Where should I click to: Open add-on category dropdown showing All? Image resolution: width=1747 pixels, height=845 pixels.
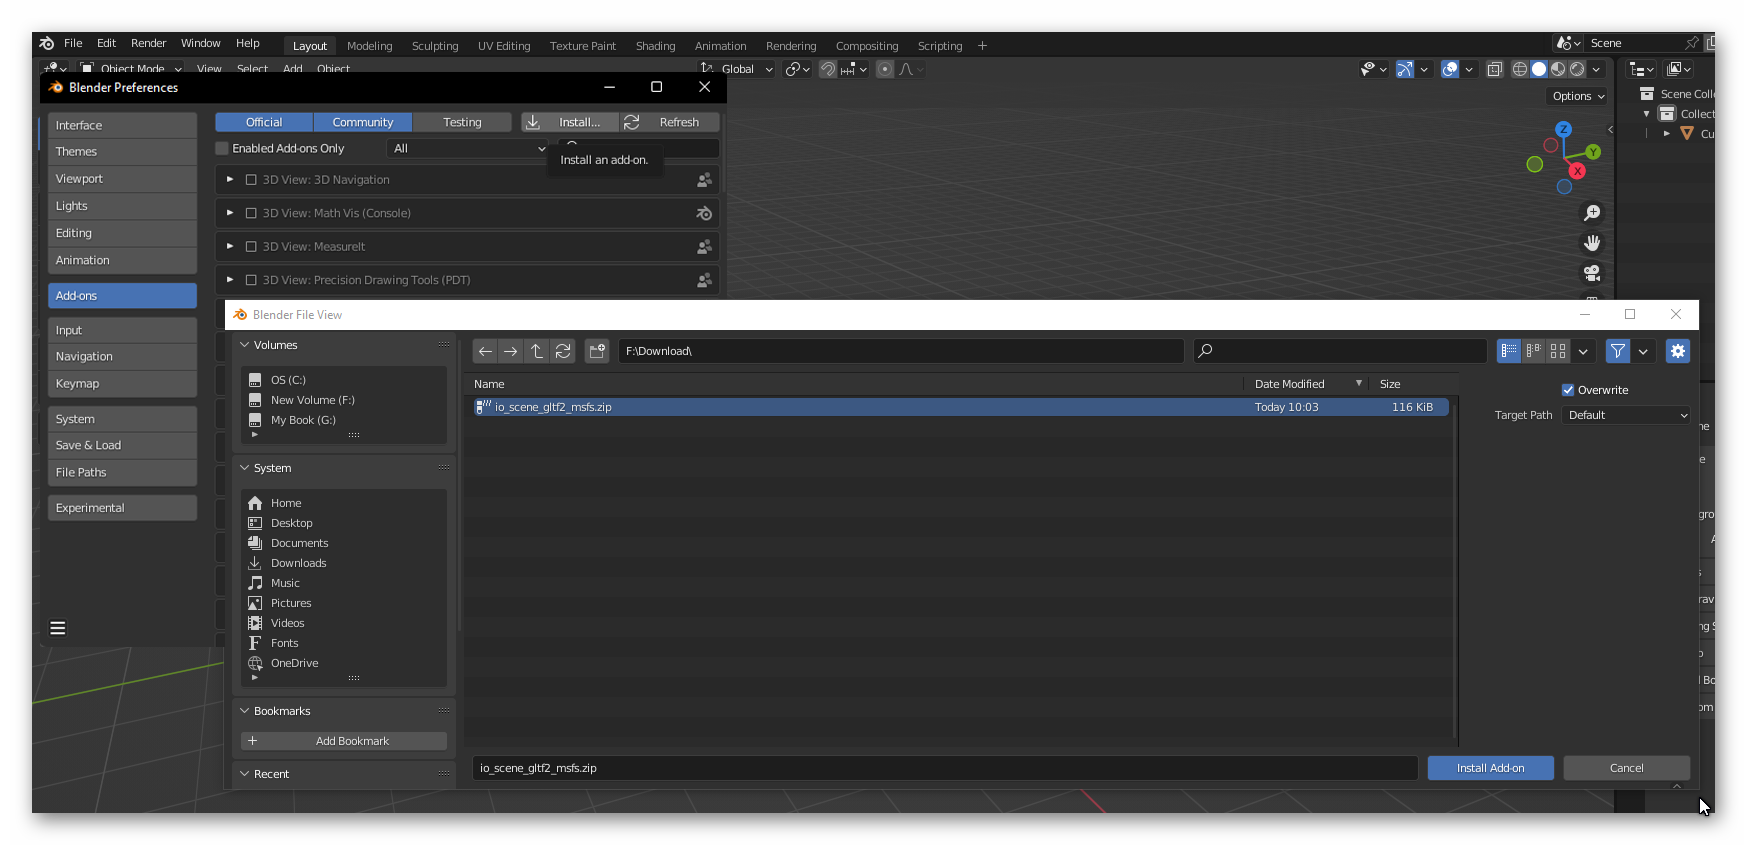point(469,148)
